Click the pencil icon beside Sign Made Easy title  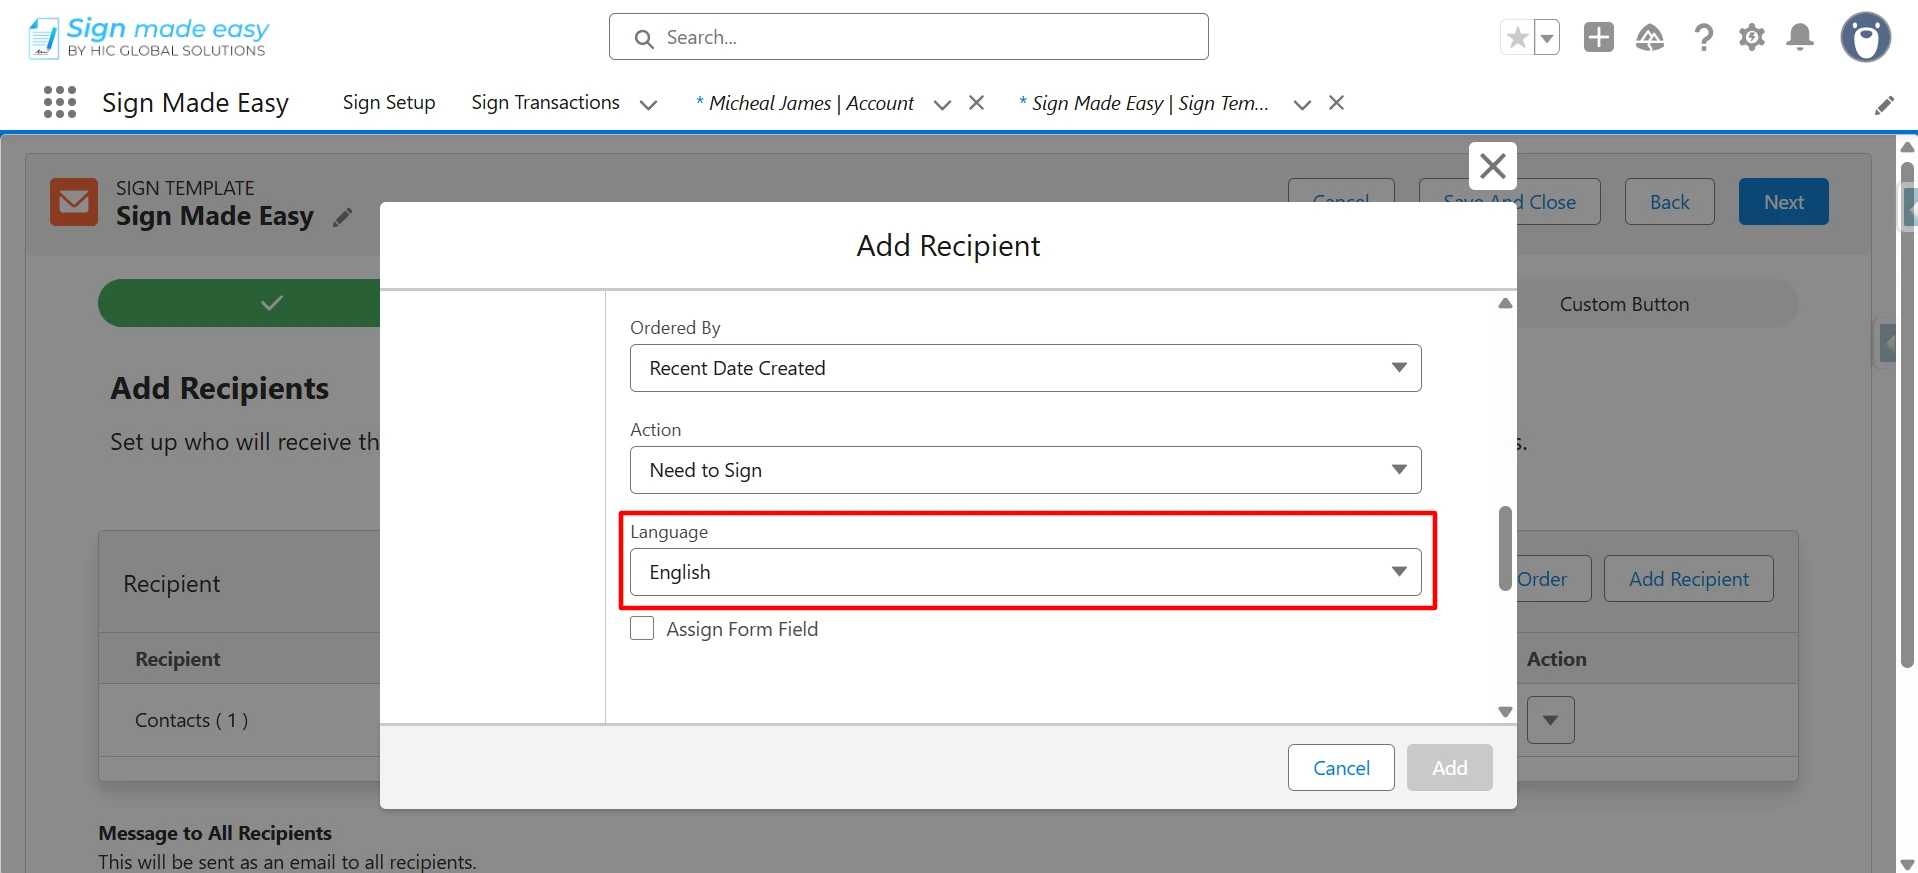[343, 217]
